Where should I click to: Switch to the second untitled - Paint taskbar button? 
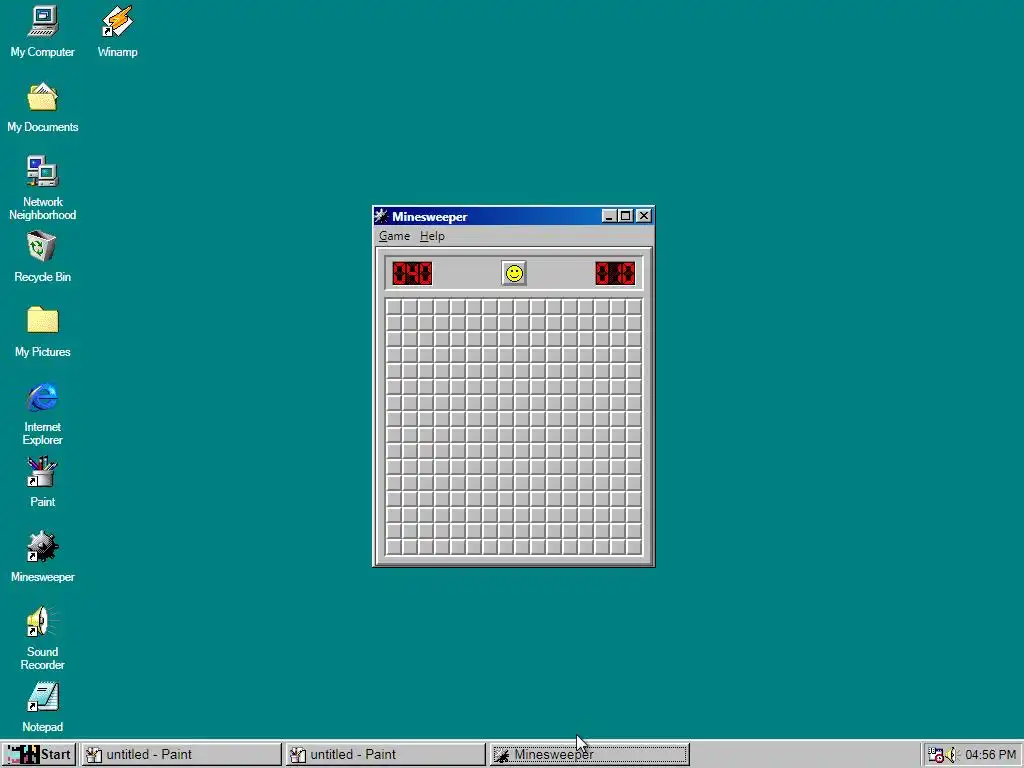pos(385,754)
